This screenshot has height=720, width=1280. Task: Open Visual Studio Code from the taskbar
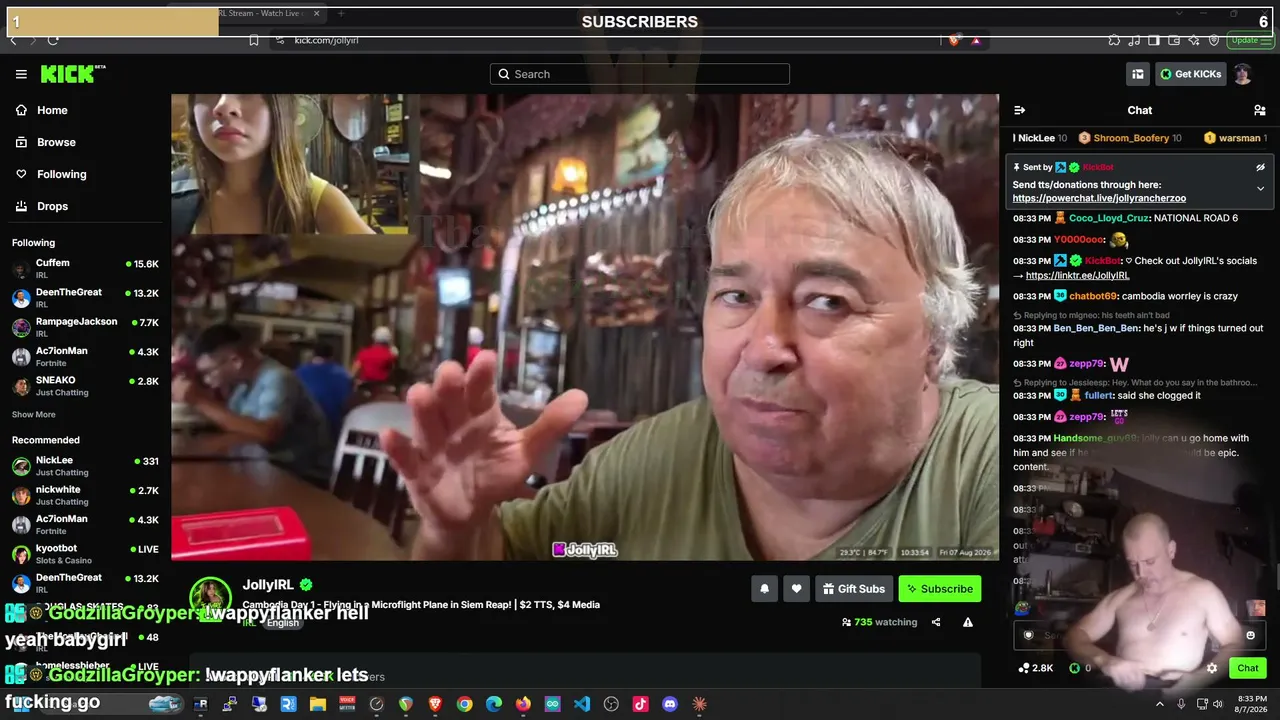(x=582, y=704)
